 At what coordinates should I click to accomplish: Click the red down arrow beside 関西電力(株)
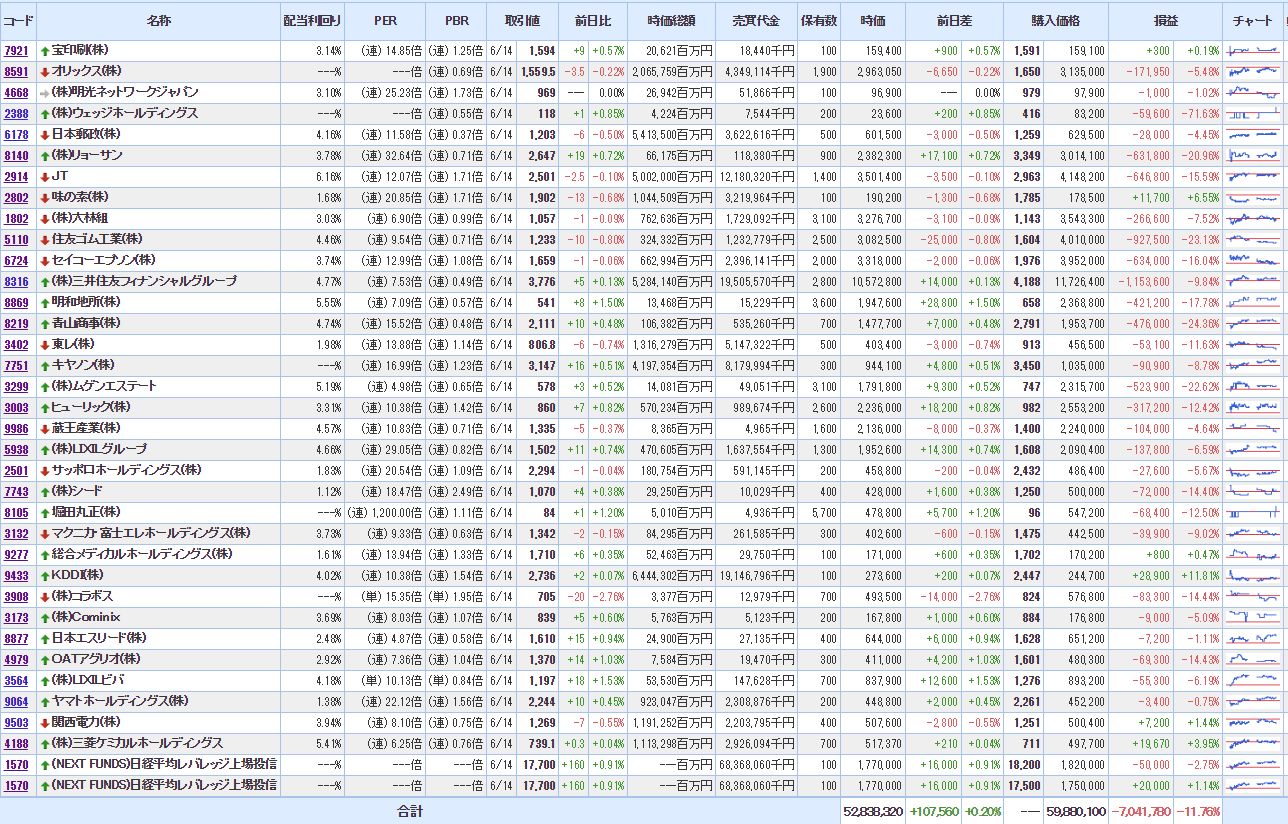tap(45, 722)
